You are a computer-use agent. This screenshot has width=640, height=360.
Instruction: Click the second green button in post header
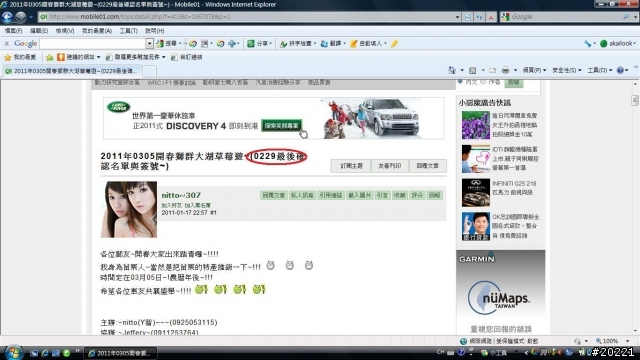click(x=302, y=195)
